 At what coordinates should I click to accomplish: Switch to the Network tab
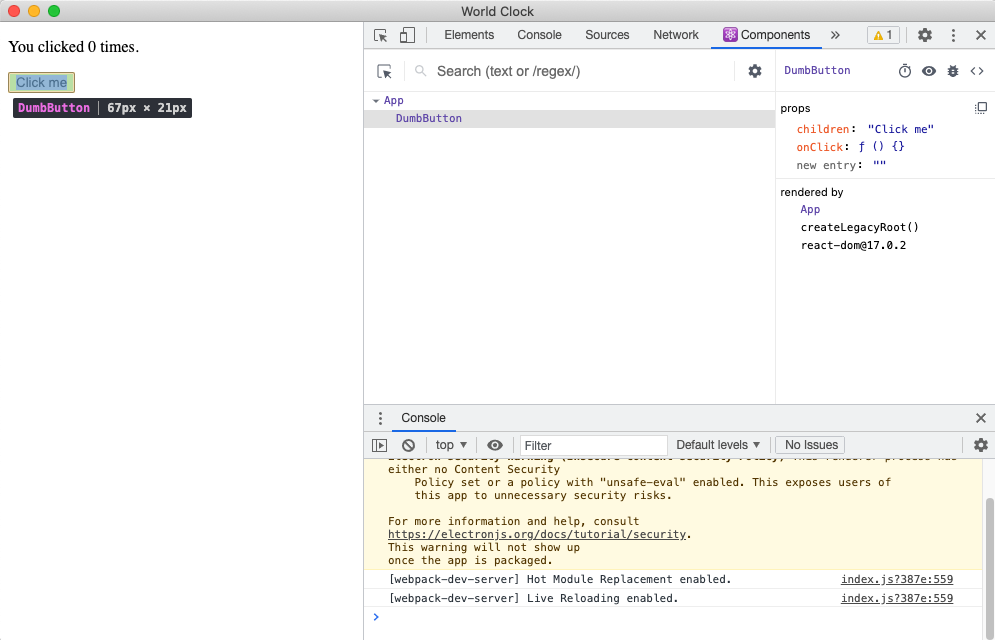[675, 35]
